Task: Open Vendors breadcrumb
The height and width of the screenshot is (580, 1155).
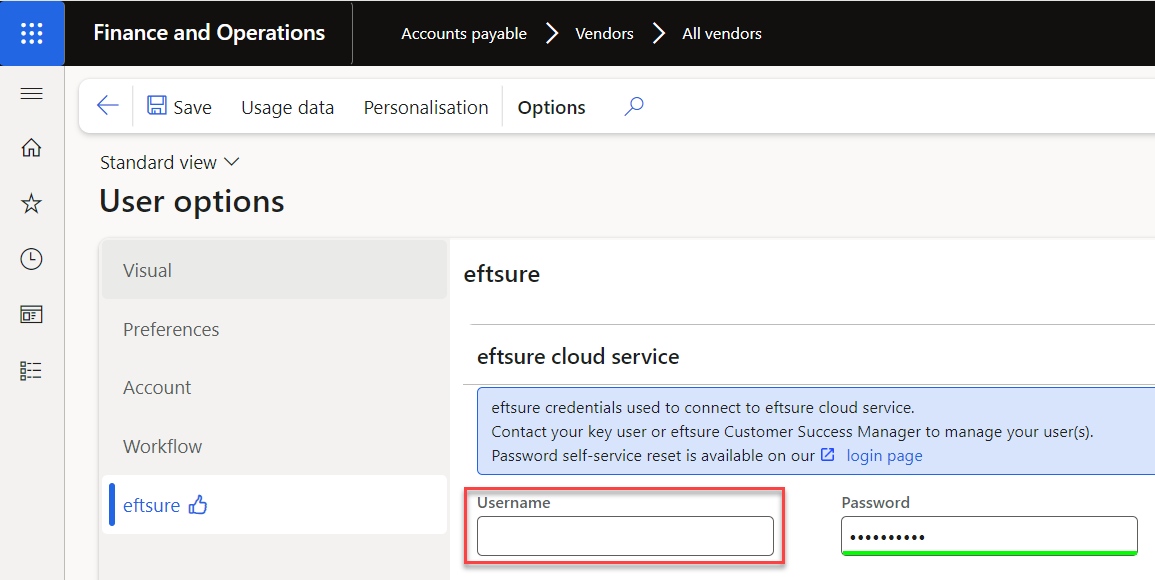Action: 604,34
